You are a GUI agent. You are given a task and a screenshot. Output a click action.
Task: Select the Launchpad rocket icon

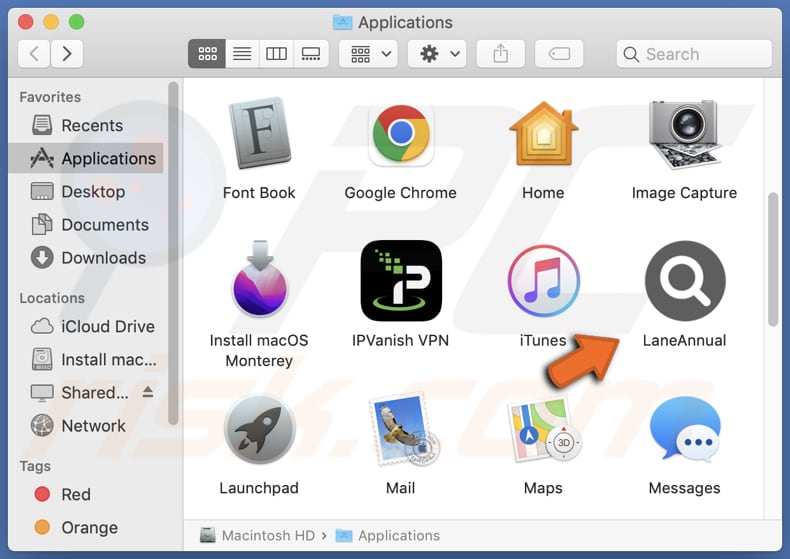tap(259, 429)
